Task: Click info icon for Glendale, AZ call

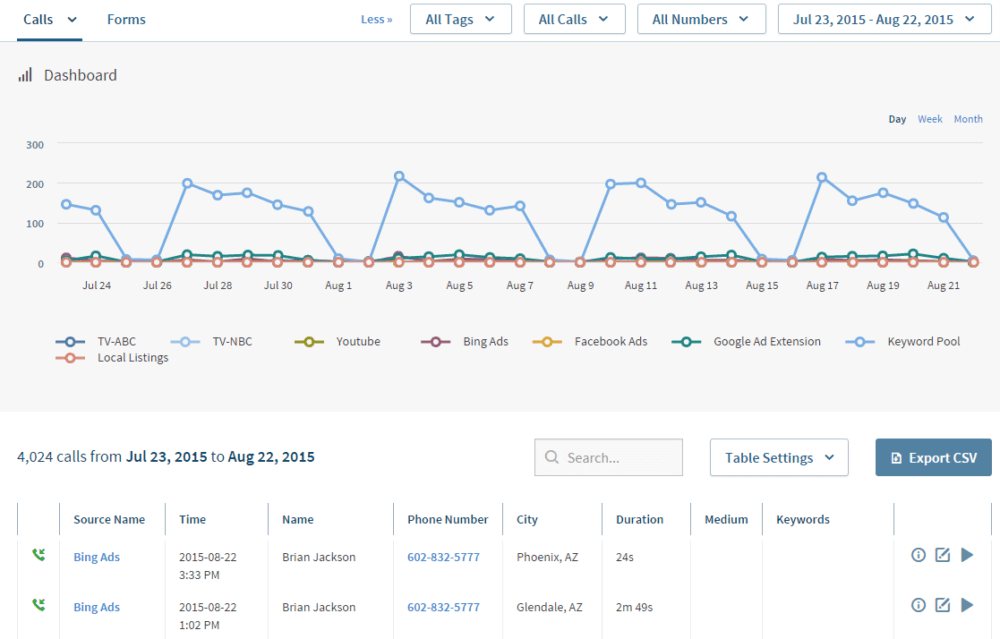Action: tap(918, 605)
